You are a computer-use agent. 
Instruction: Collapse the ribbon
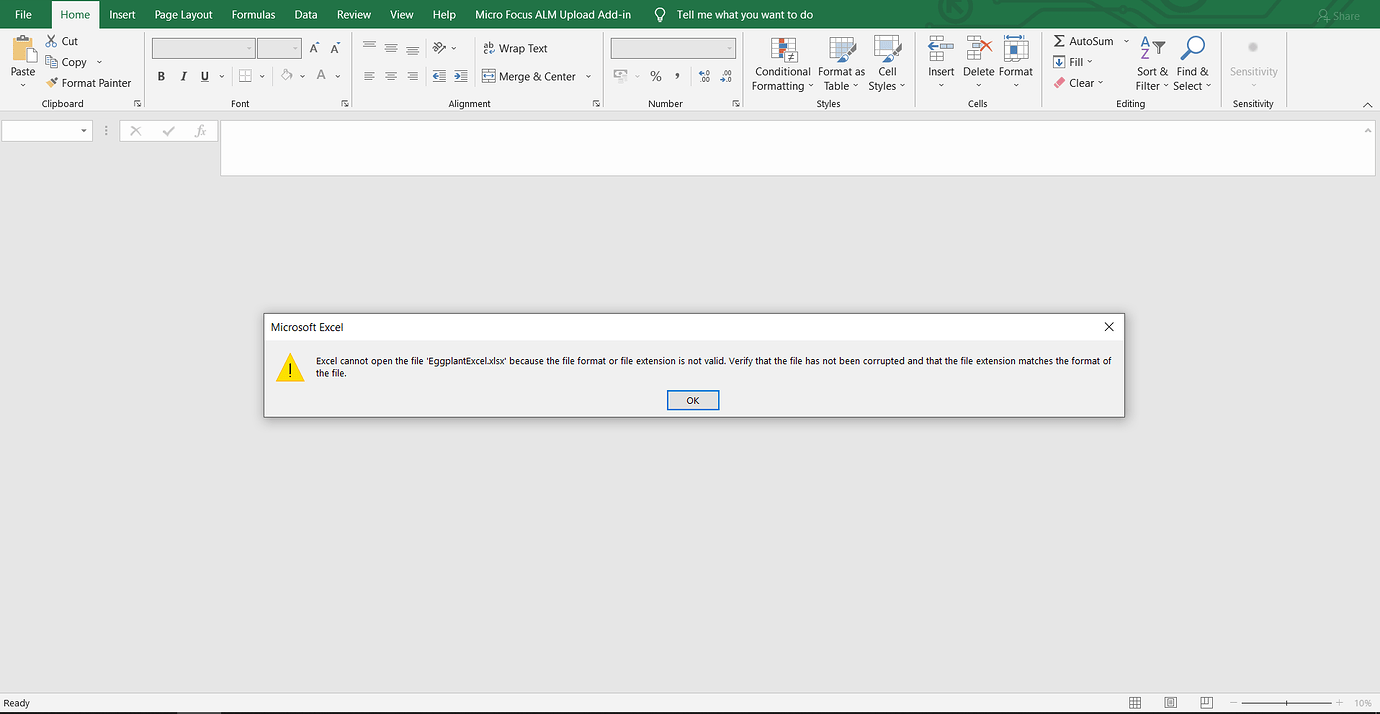tap(1367, 104)
